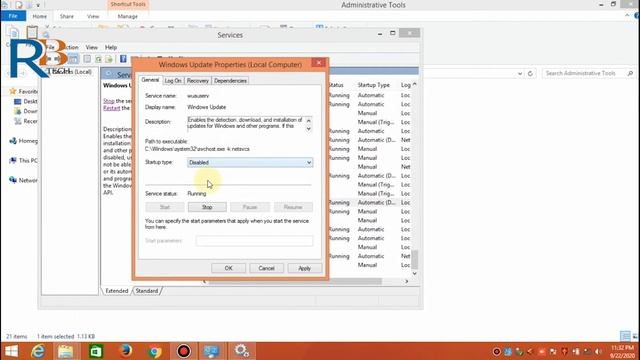The image size is (640, 360).
Task: Click the Stop link in Services extended pane
Action: pyautogui.click(x=109, y=101)
